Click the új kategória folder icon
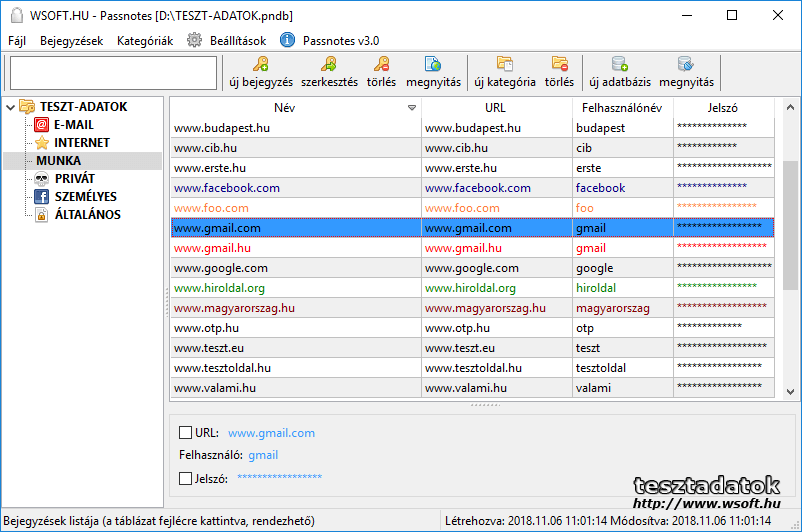 [505, 64]
